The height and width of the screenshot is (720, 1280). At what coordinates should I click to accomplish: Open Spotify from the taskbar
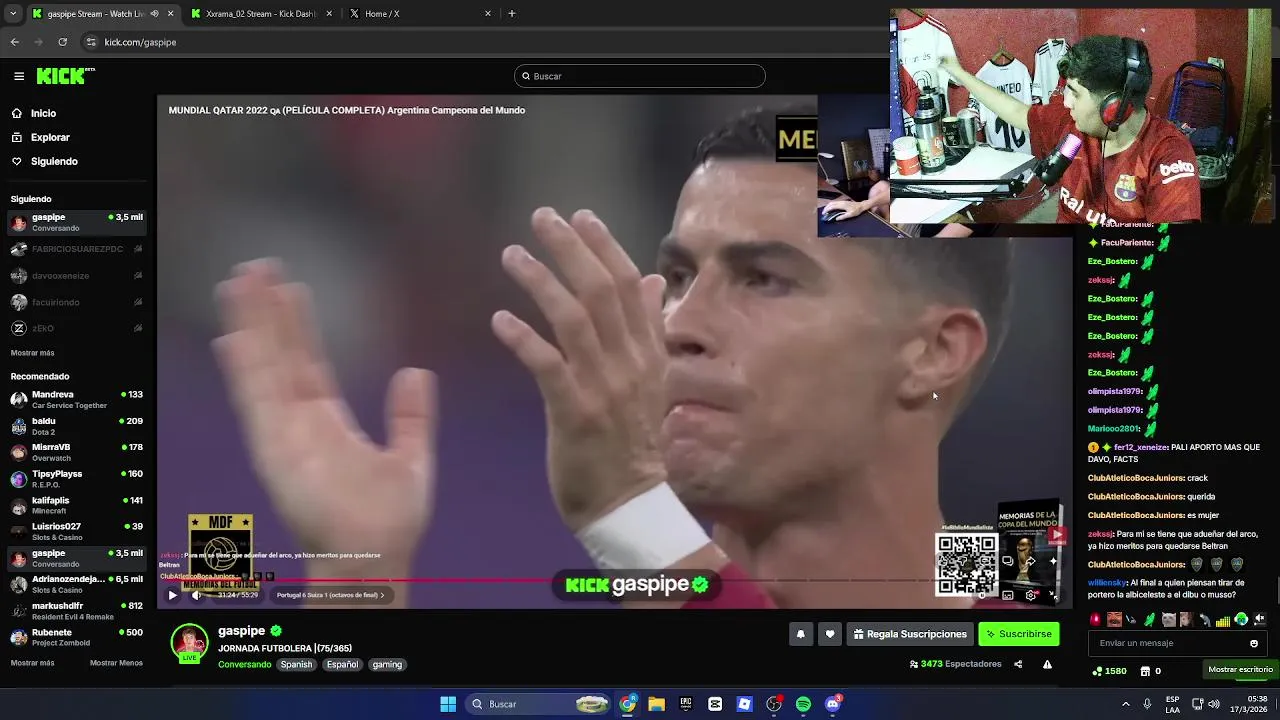pos(803,704)
